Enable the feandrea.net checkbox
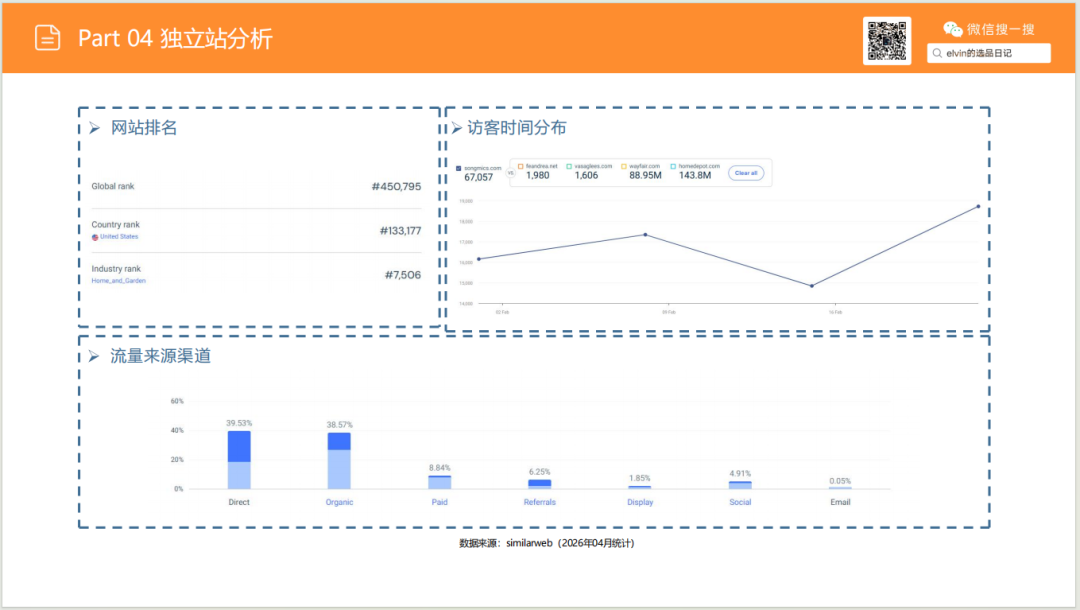 click(521, 166)
